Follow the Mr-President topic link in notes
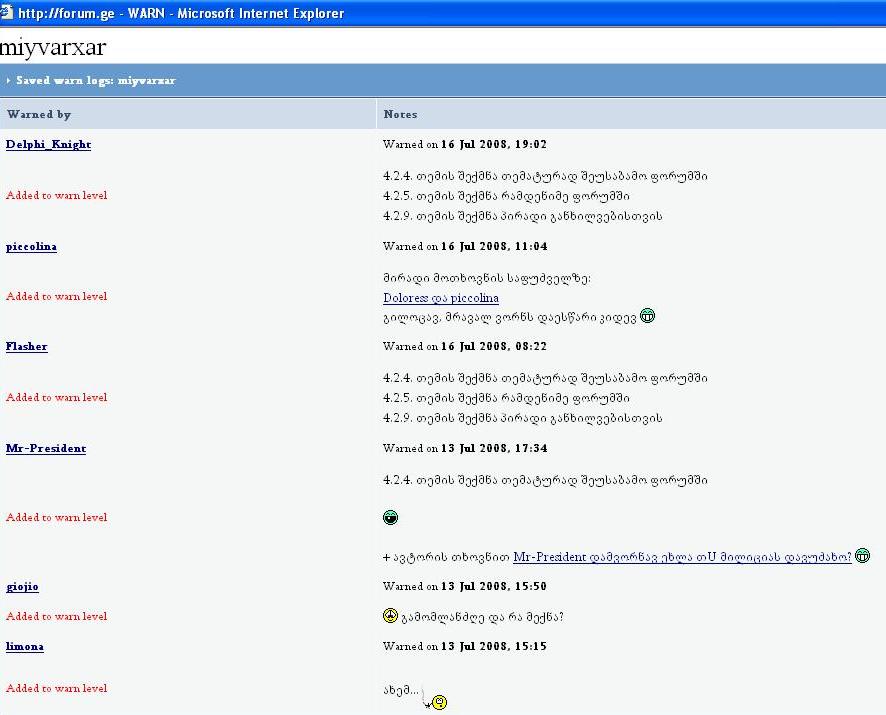886x715 pixels. pos(682,557)
